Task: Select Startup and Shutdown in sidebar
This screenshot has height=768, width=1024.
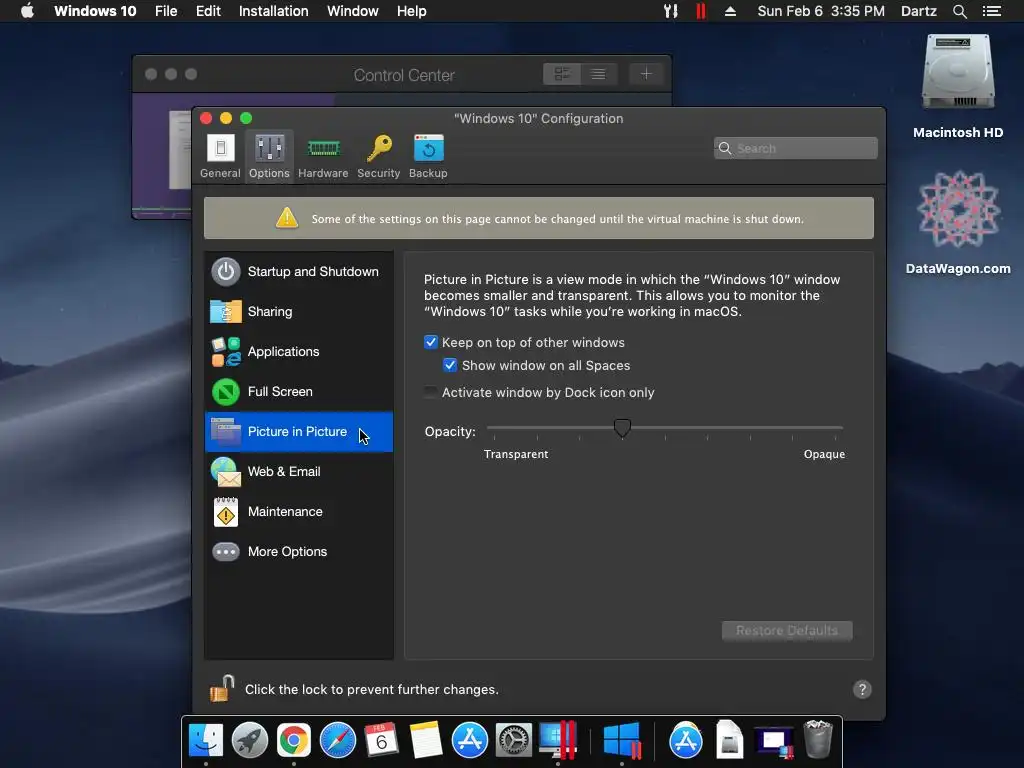Action: click(299, 272)
